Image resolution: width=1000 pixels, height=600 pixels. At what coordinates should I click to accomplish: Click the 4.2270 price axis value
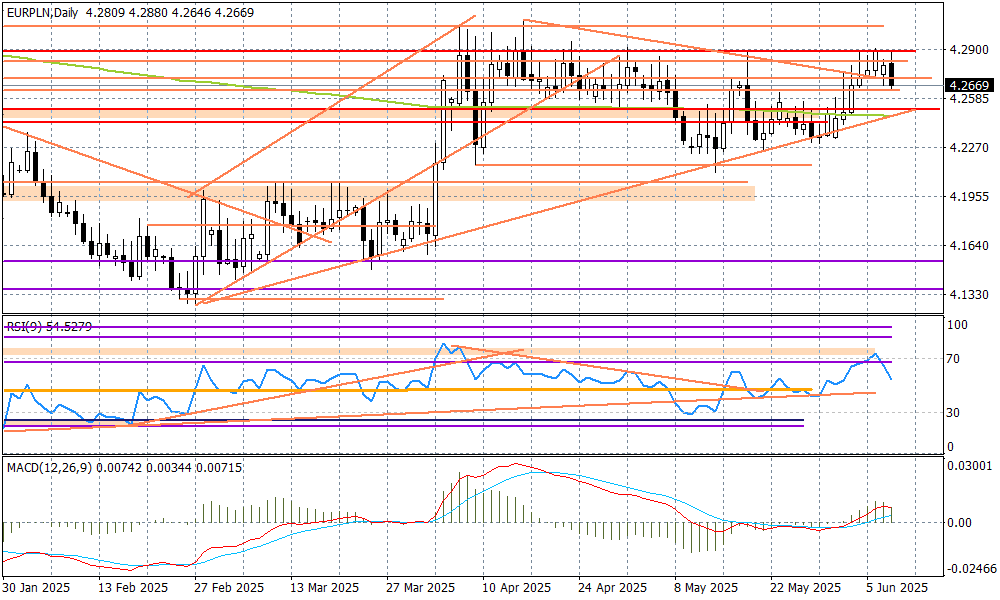969,148
